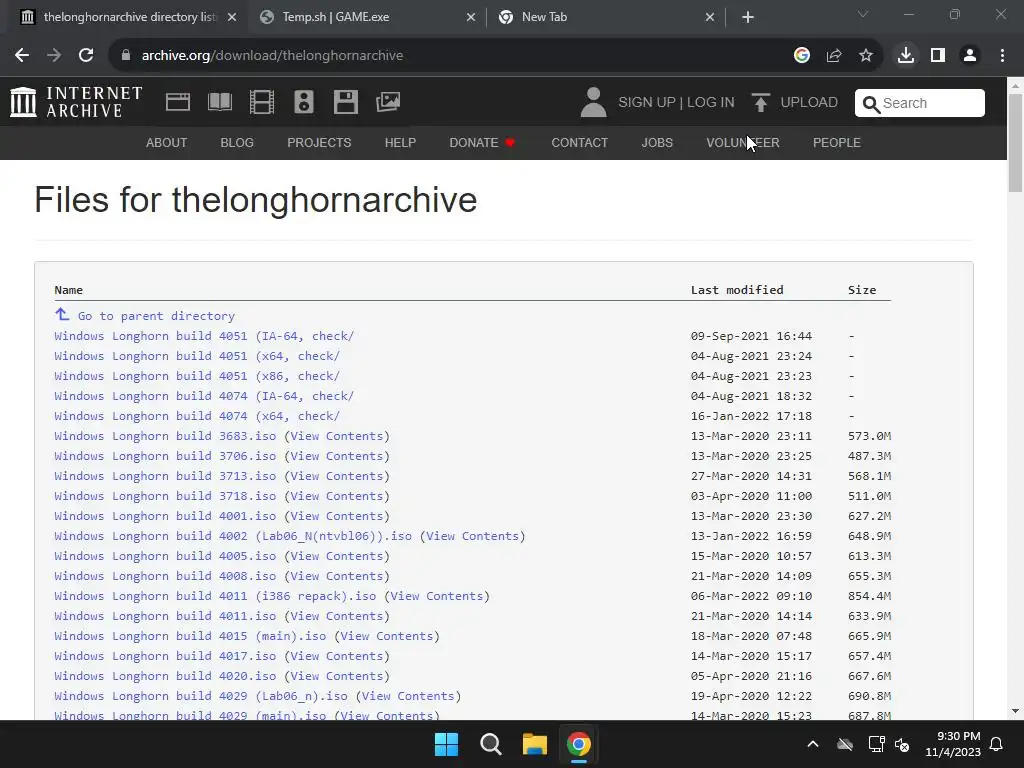
Task: Bookmark this page with the star icon
Action: coord(866,56)
